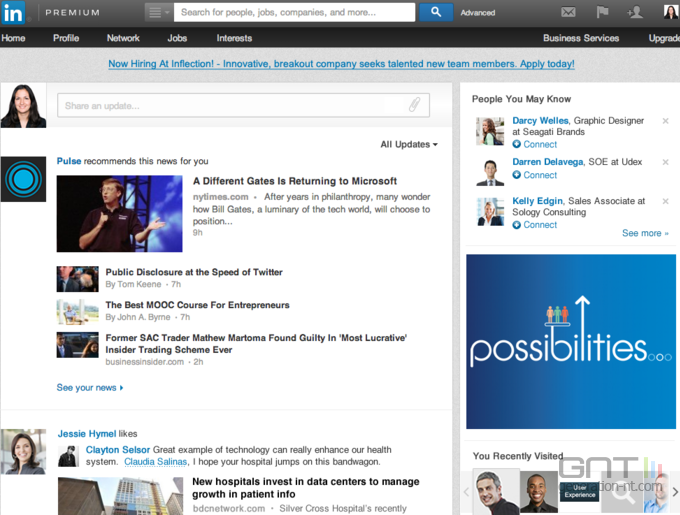The width and height of the screenshot is (680, 515).
Task: Open account profile photo menu in header
Action: click(670, 12)
